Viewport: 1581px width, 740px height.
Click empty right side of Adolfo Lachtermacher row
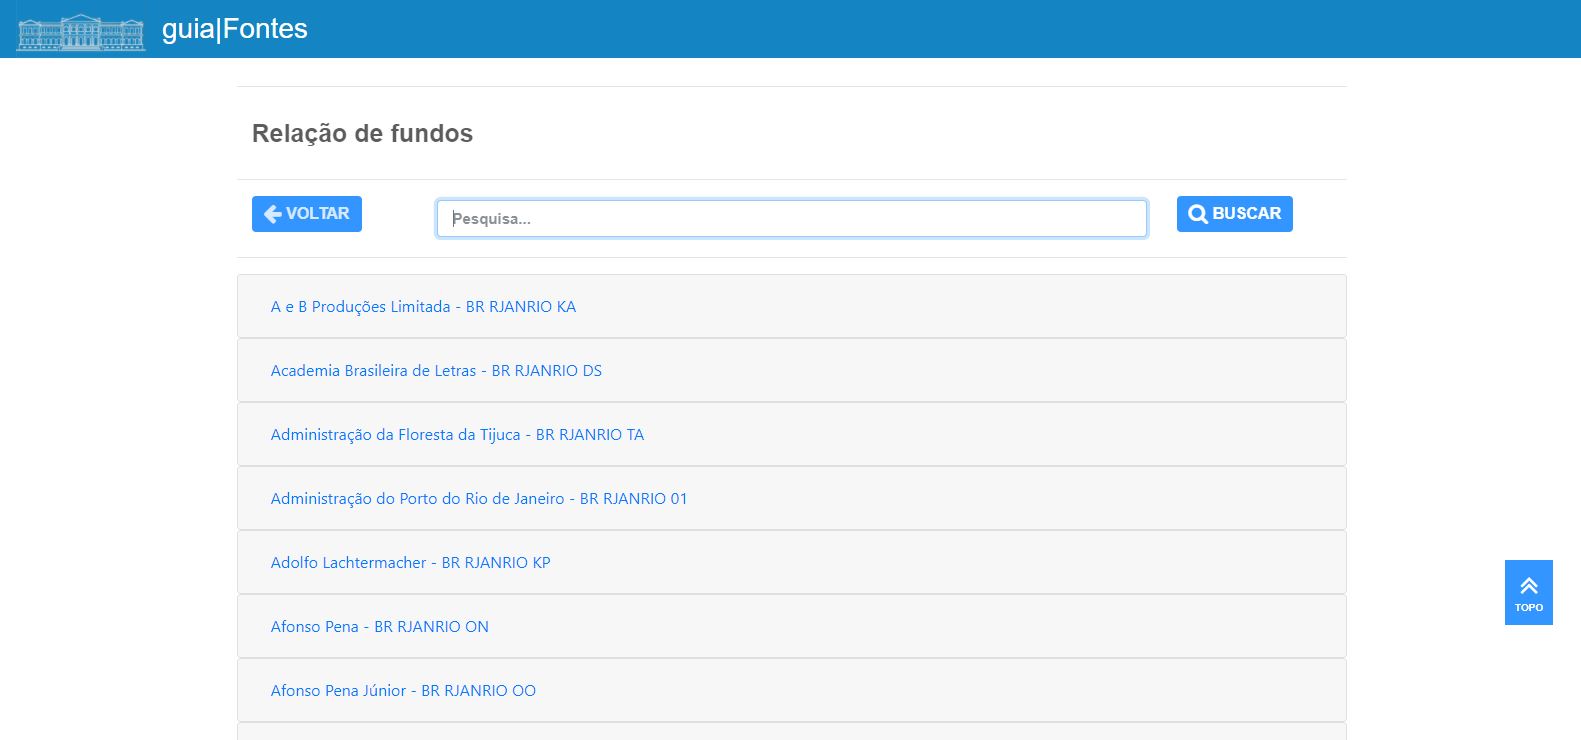click(x=1000, y=563)
